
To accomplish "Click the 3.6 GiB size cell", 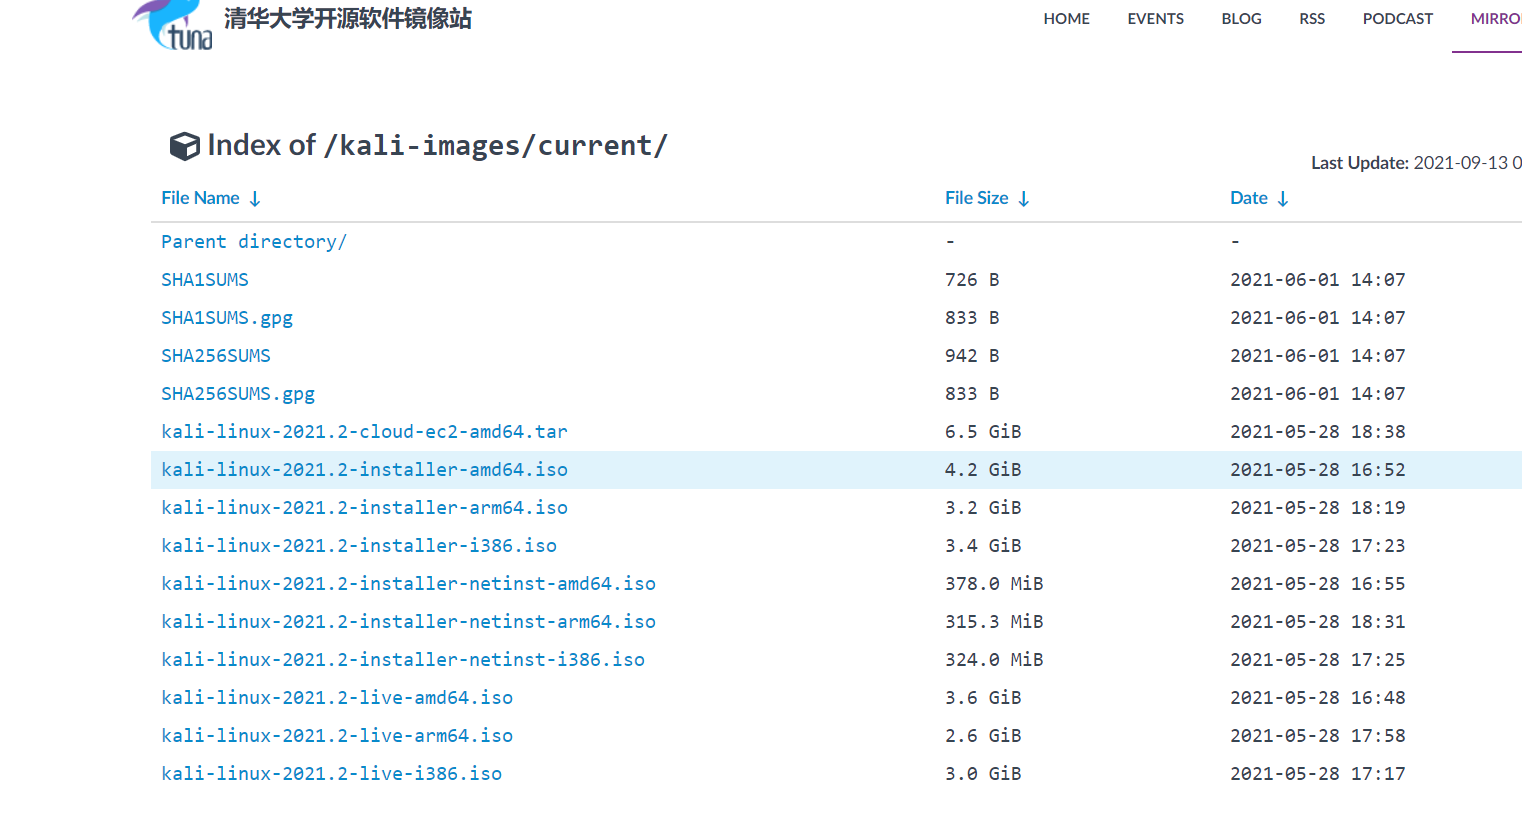I will [983, 698].
